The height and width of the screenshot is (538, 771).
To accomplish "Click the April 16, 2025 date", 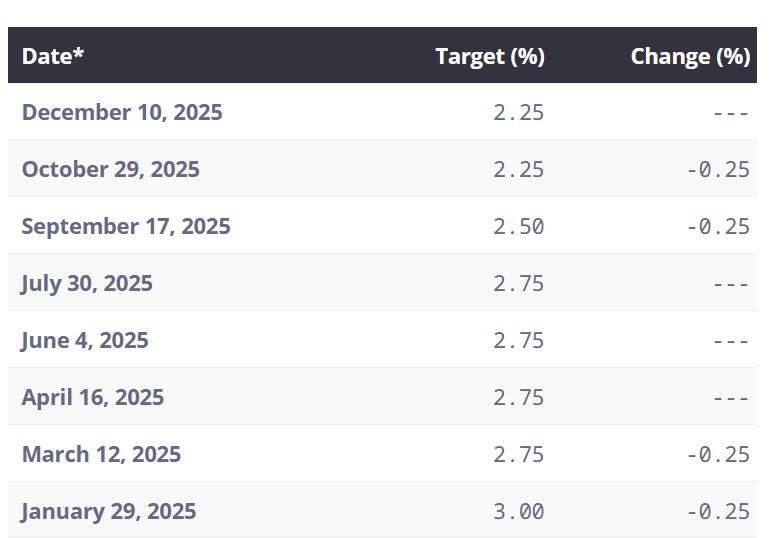I will tap(93, 397).
